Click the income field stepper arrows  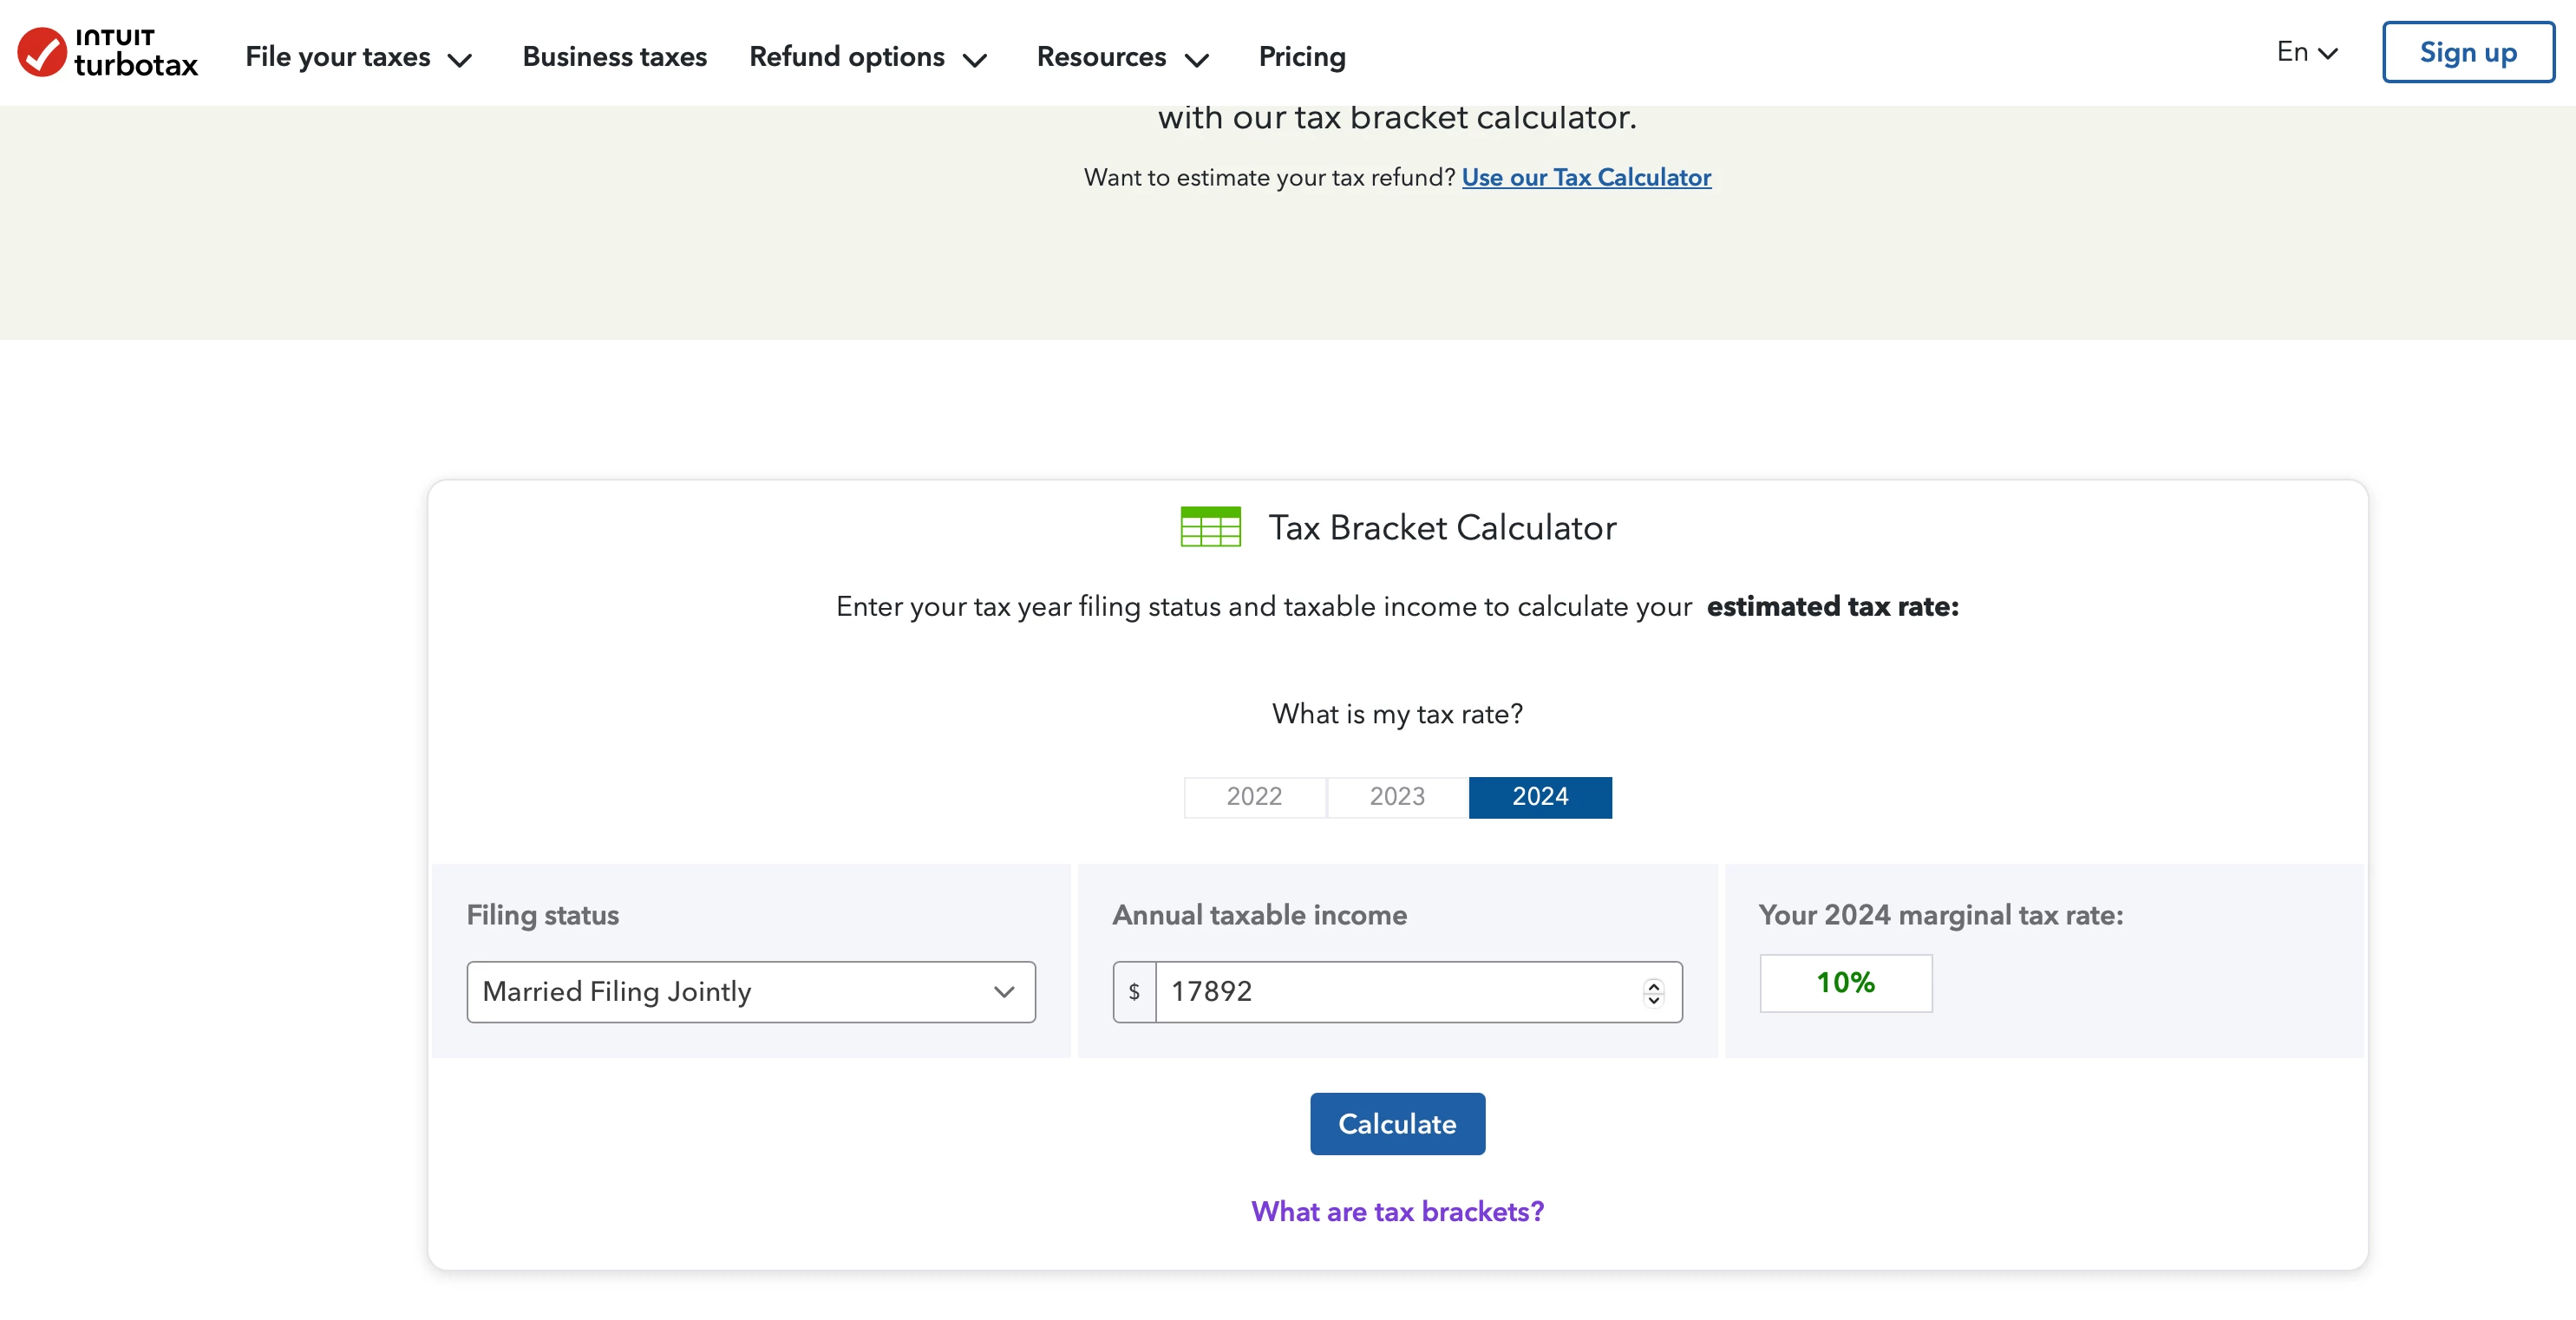(1653, 992)
